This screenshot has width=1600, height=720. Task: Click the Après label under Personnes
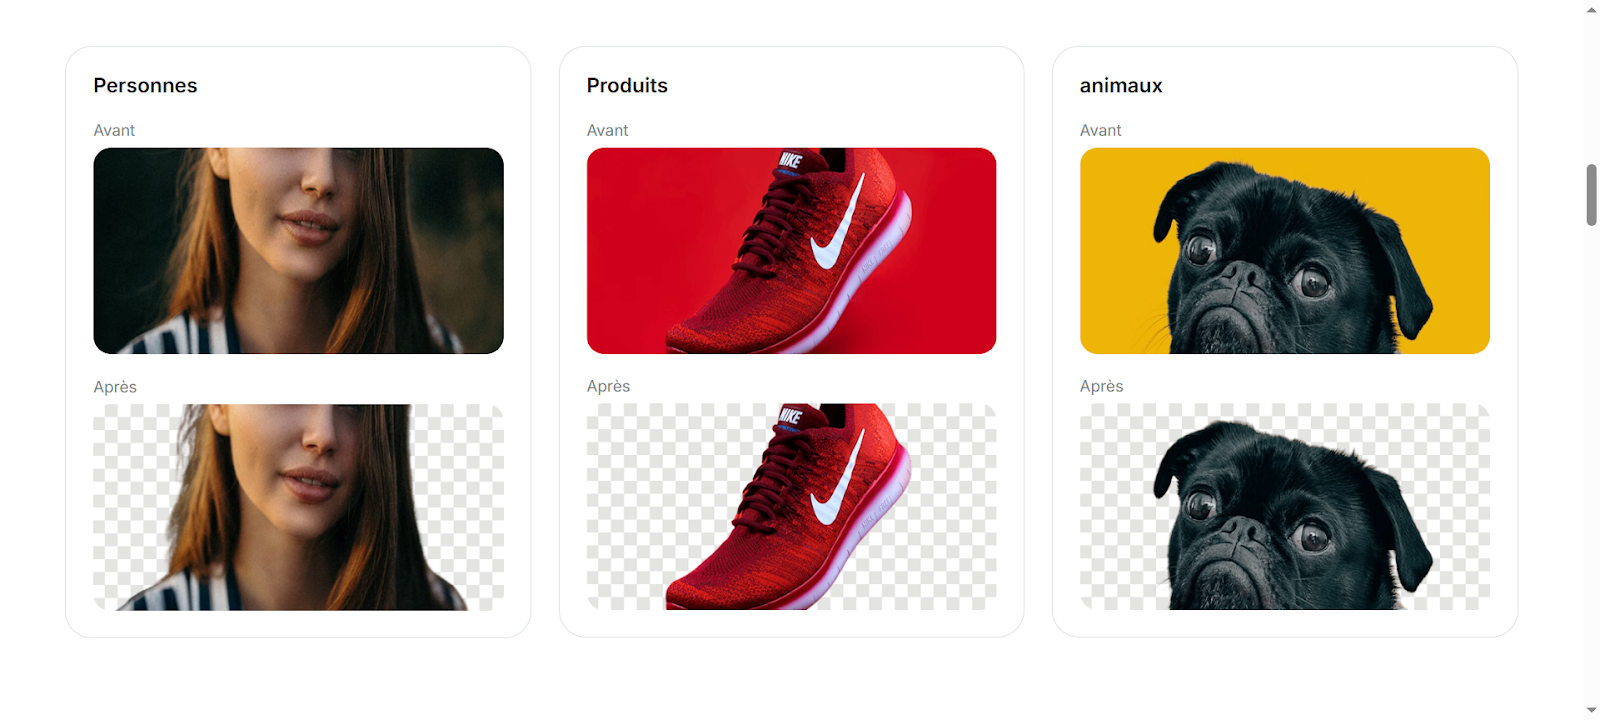click(x=115, y=387)
